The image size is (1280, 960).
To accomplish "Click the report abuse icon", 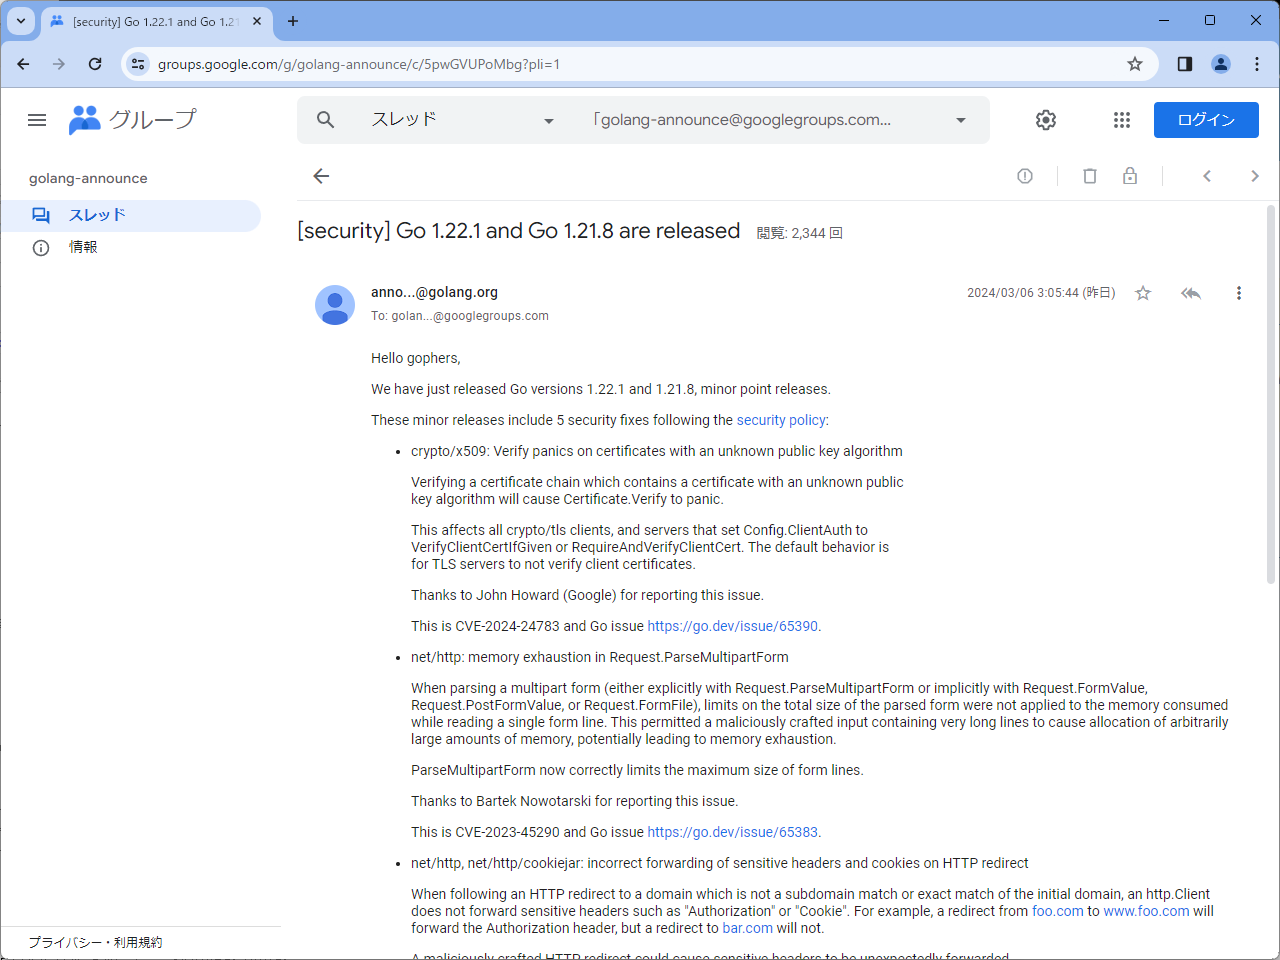I will [1024, 175].
